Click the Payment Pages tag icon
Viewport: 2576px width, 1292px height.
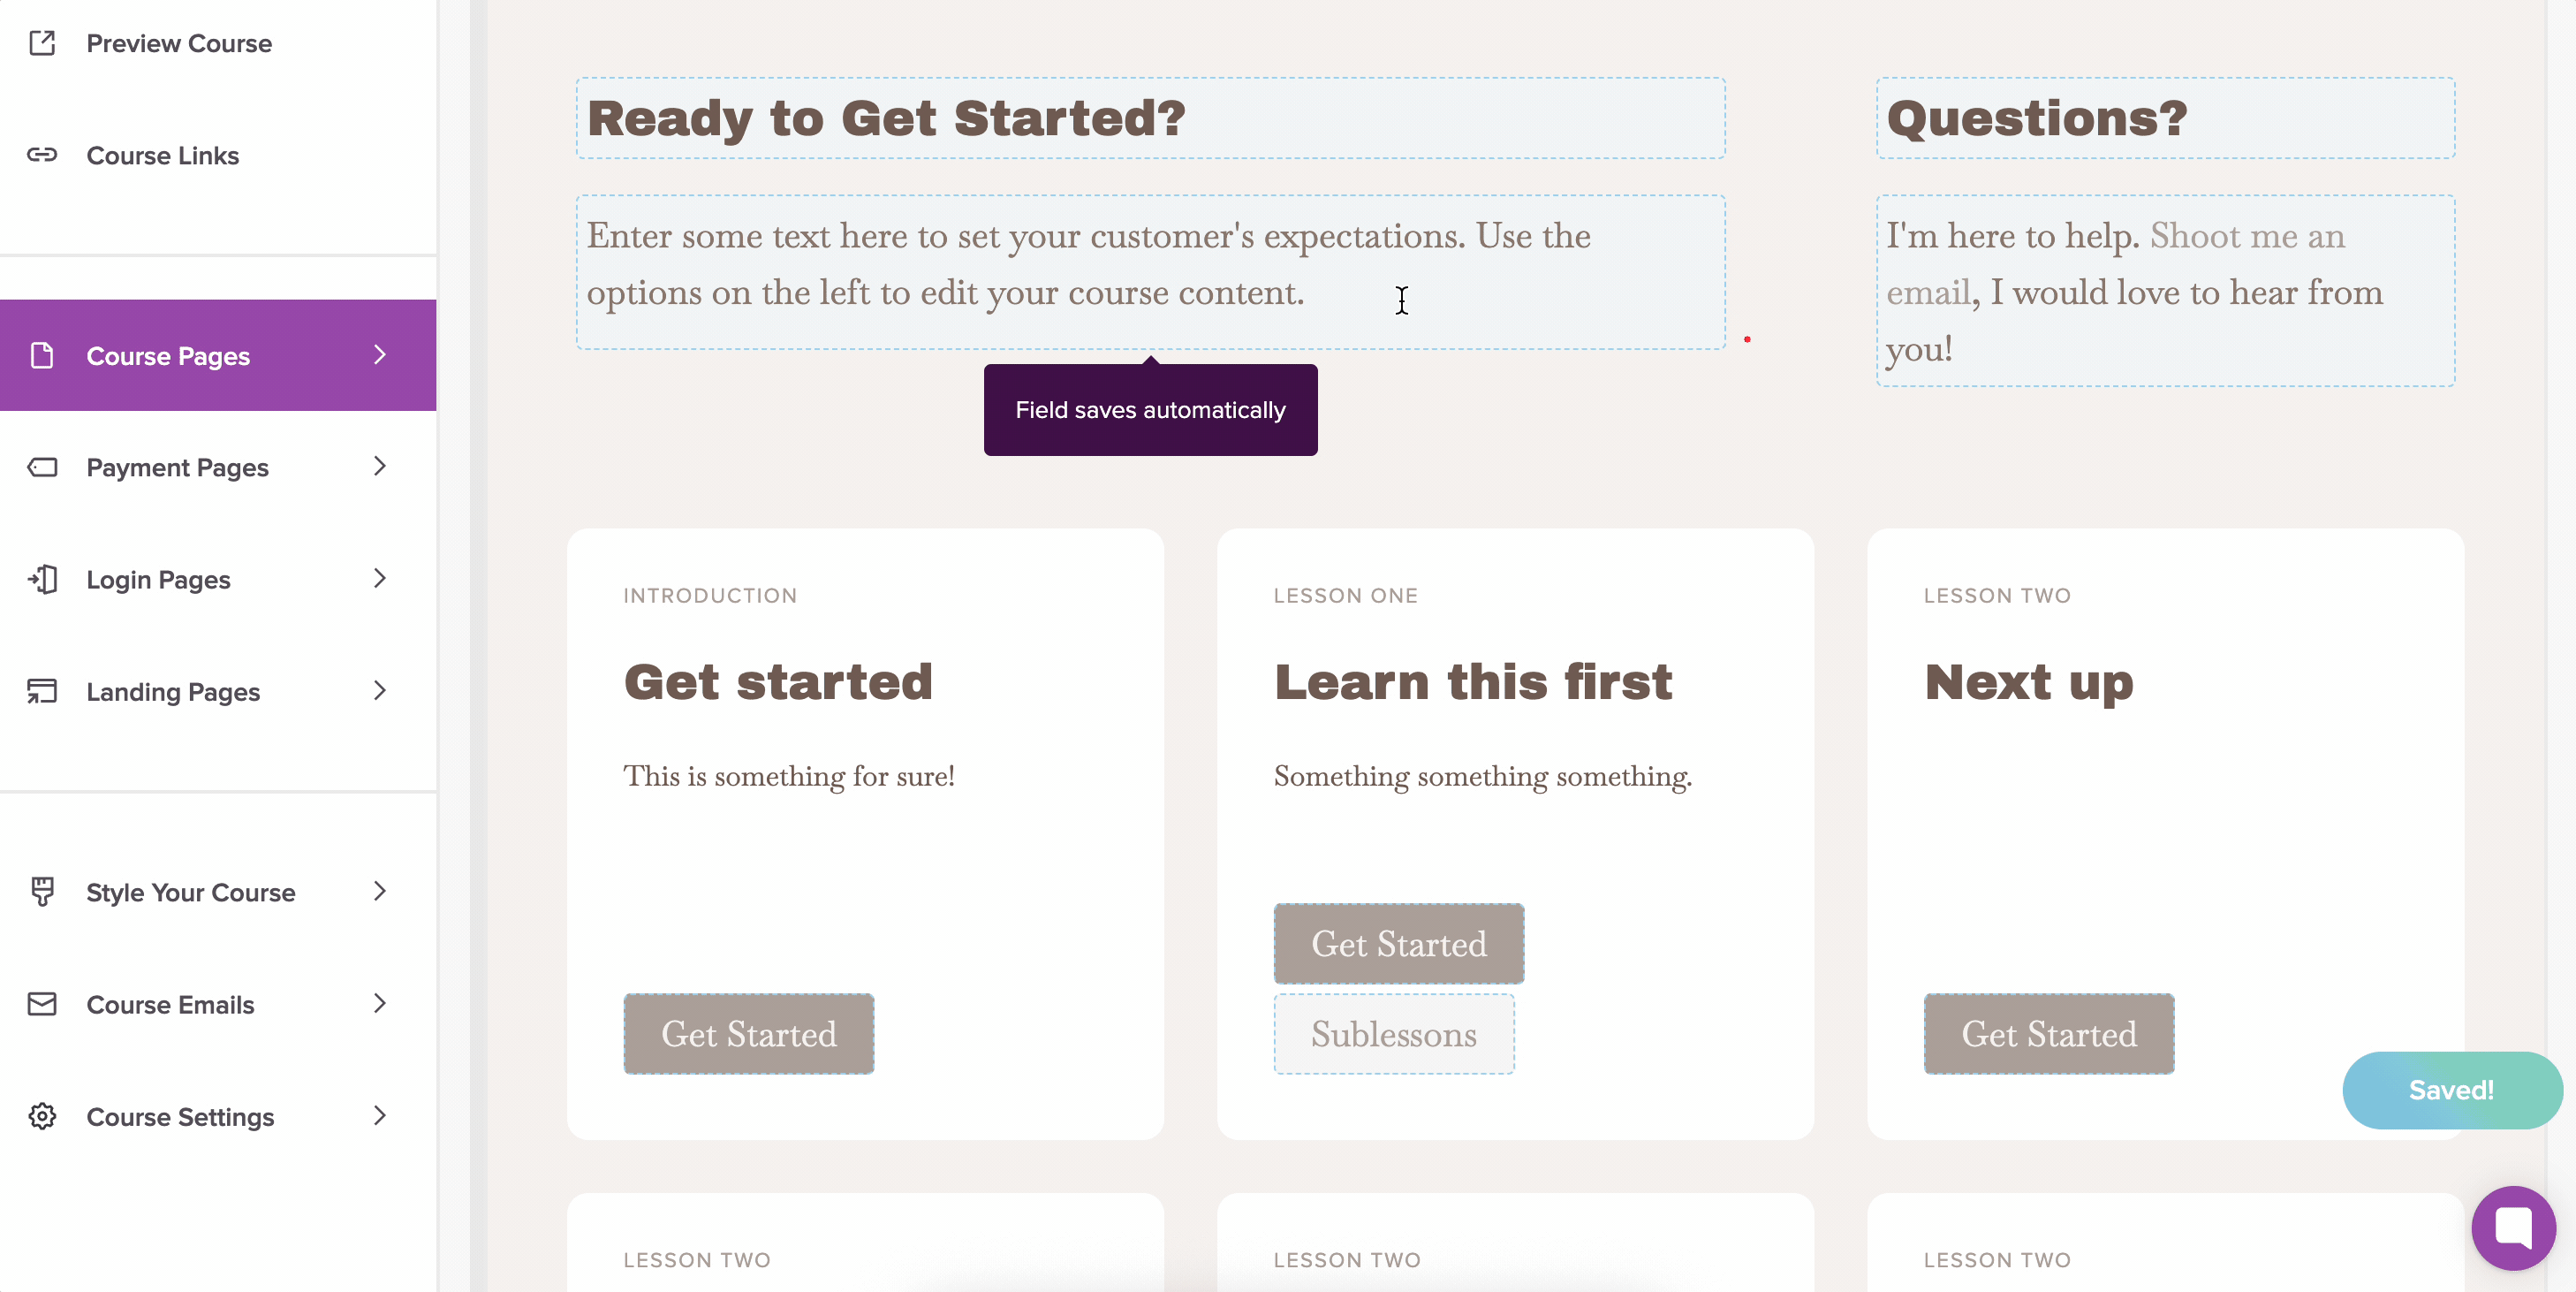click(42, 467)
